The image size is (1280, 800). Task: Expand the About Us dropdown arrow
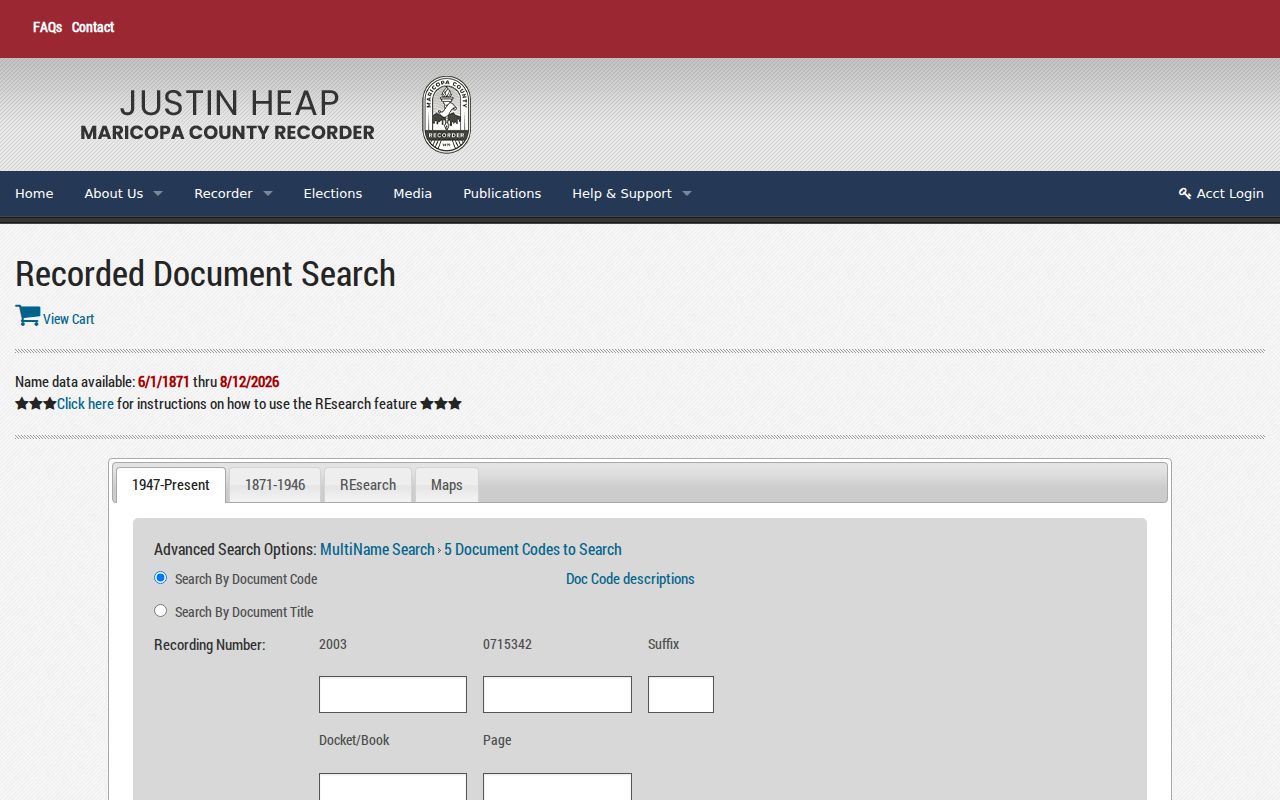158,194
